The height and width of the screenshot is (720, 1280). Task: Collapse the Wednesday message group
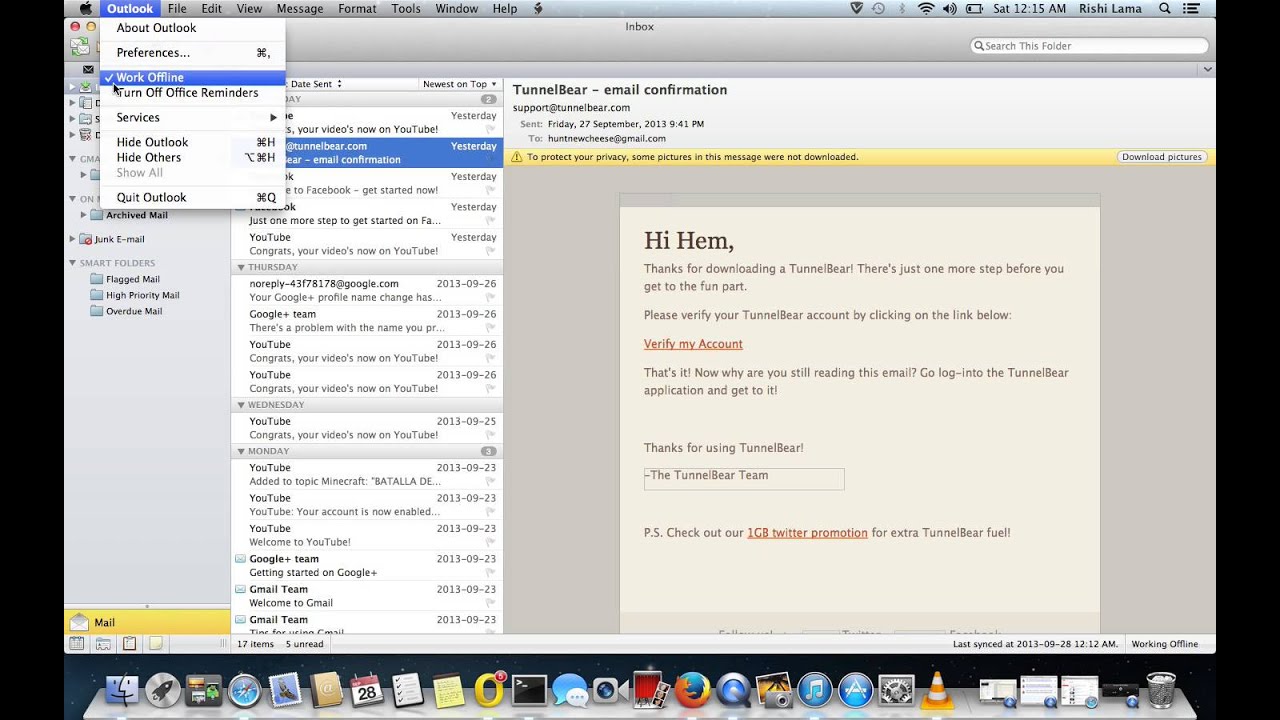coord(241,405)
